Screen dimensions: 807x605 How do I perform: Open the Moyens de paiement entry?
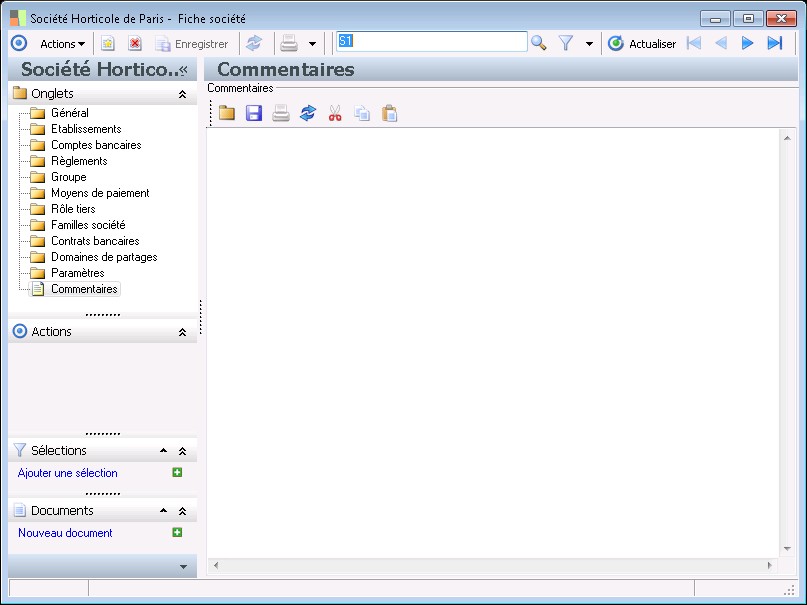(x=100, y=193)
